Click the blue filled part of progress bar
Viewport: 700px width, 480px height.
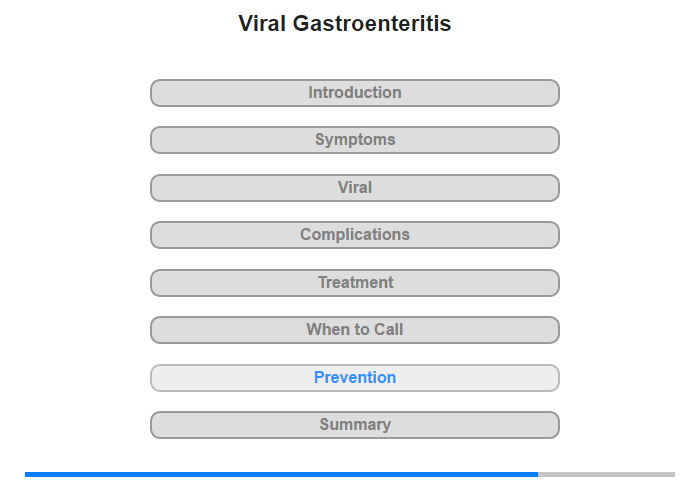click(x=281, y=474)
